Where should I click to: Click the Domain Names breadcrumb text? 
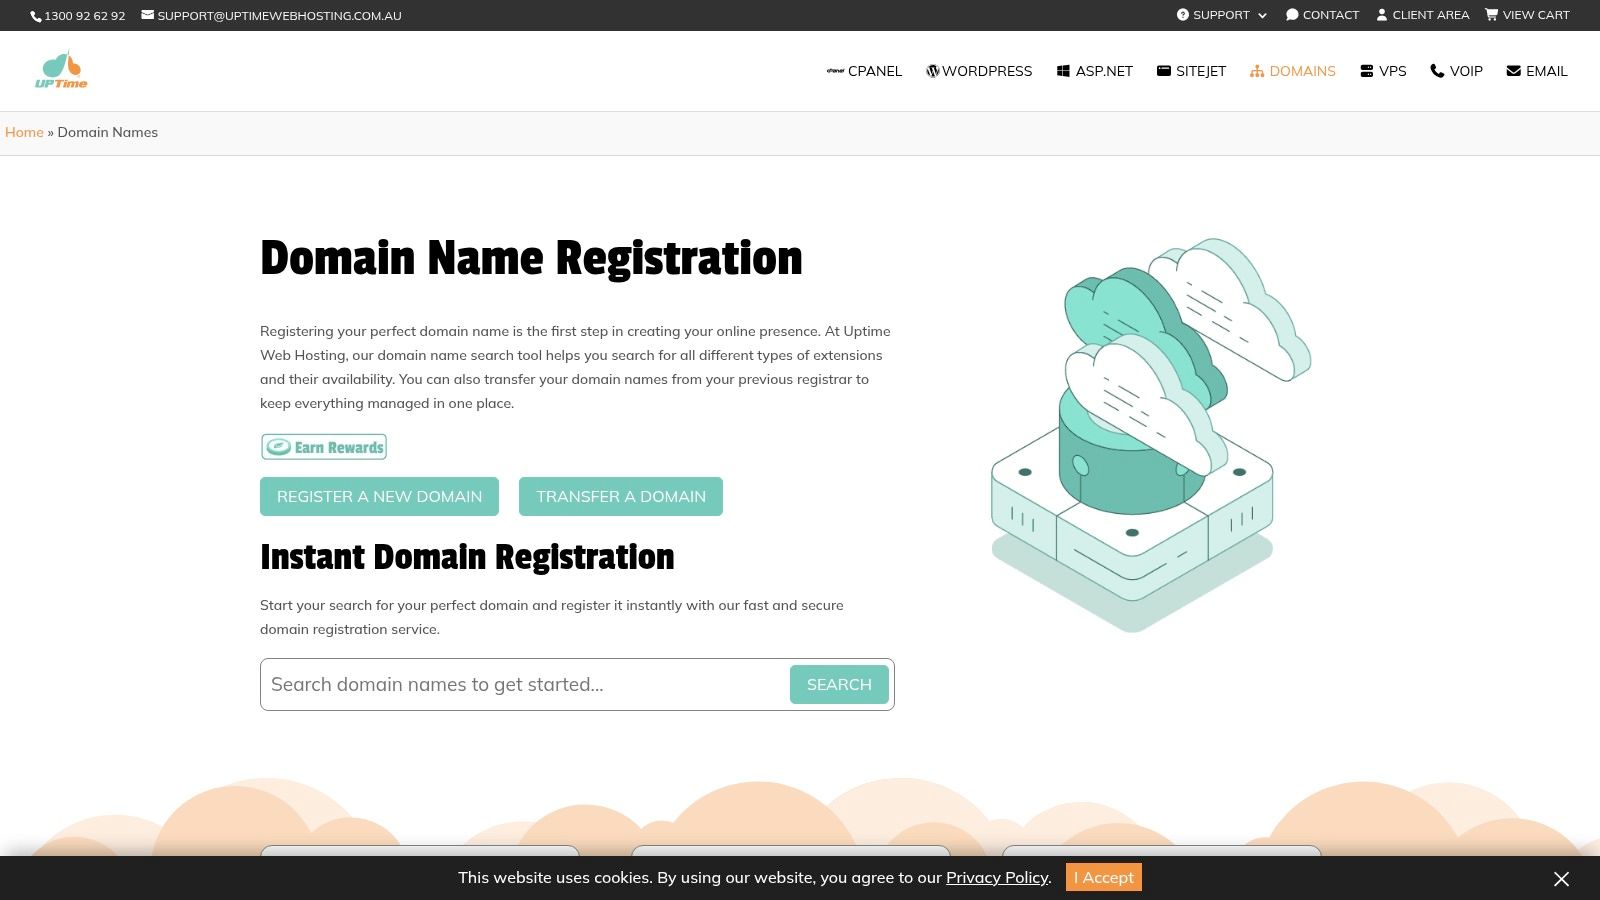[x=108, y=132]
